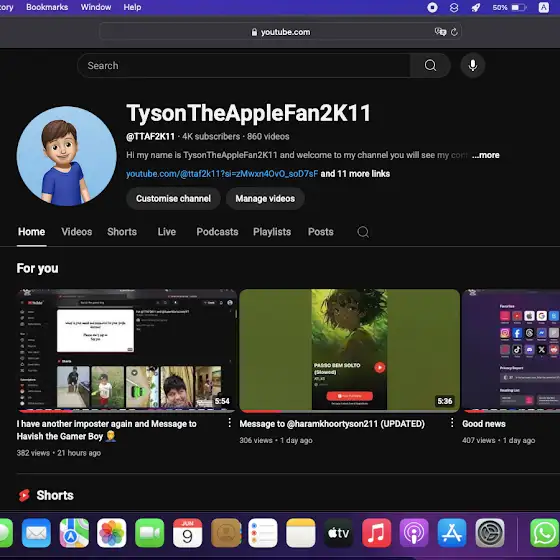Open Reminders from the dock

pyautogui.click(x=263, y=533)
